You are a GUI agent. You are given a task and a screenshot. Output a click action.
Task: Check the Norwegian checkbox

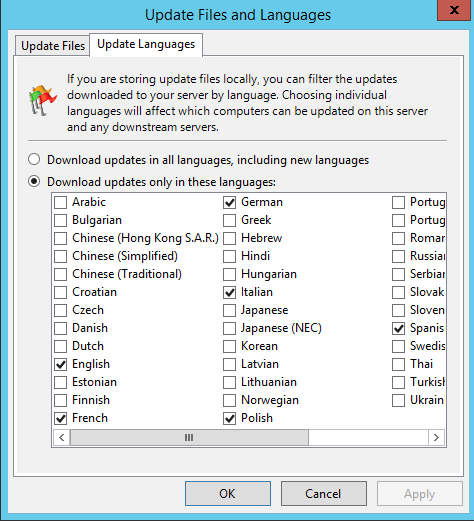click(x=230, y=400)
